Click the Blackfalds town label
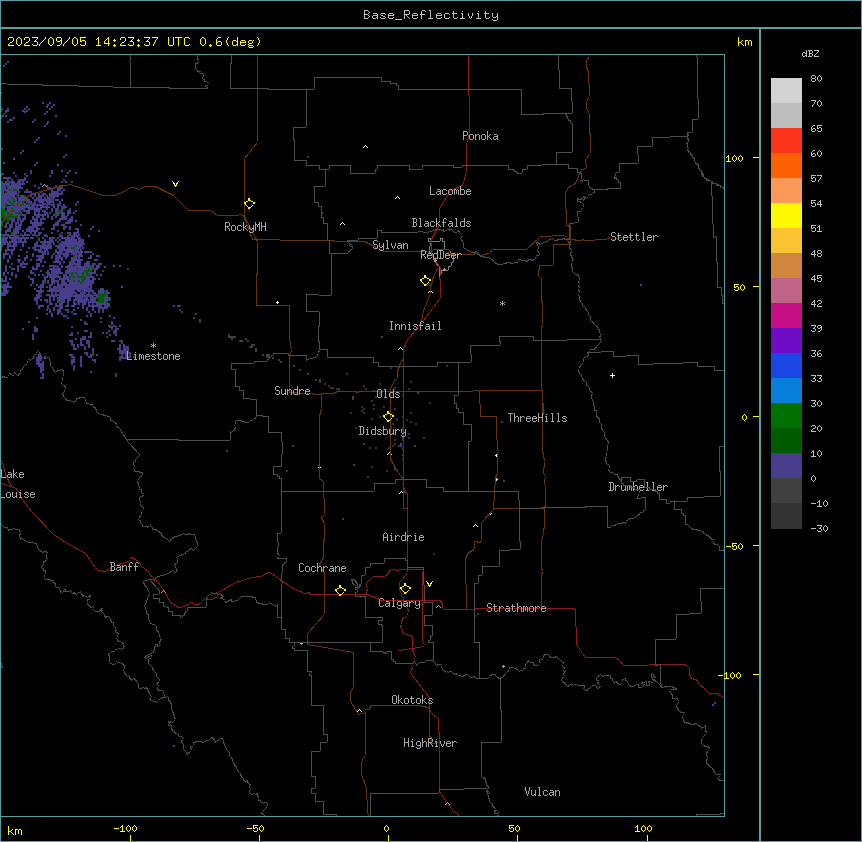862x842 pixels. pos(441,223)
